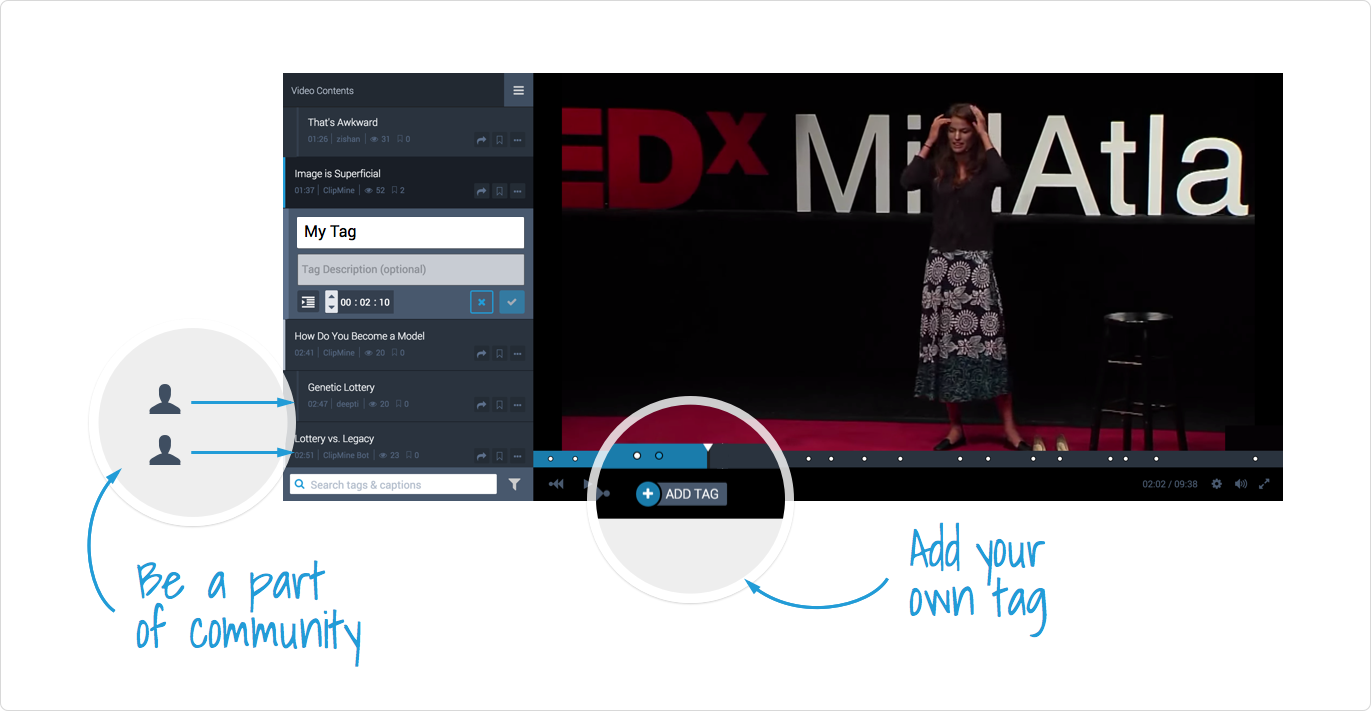Screen dimensions: 1371x711
Task: Click the 01:26 timestamp of That's Awkward
Action: point(318,139)
